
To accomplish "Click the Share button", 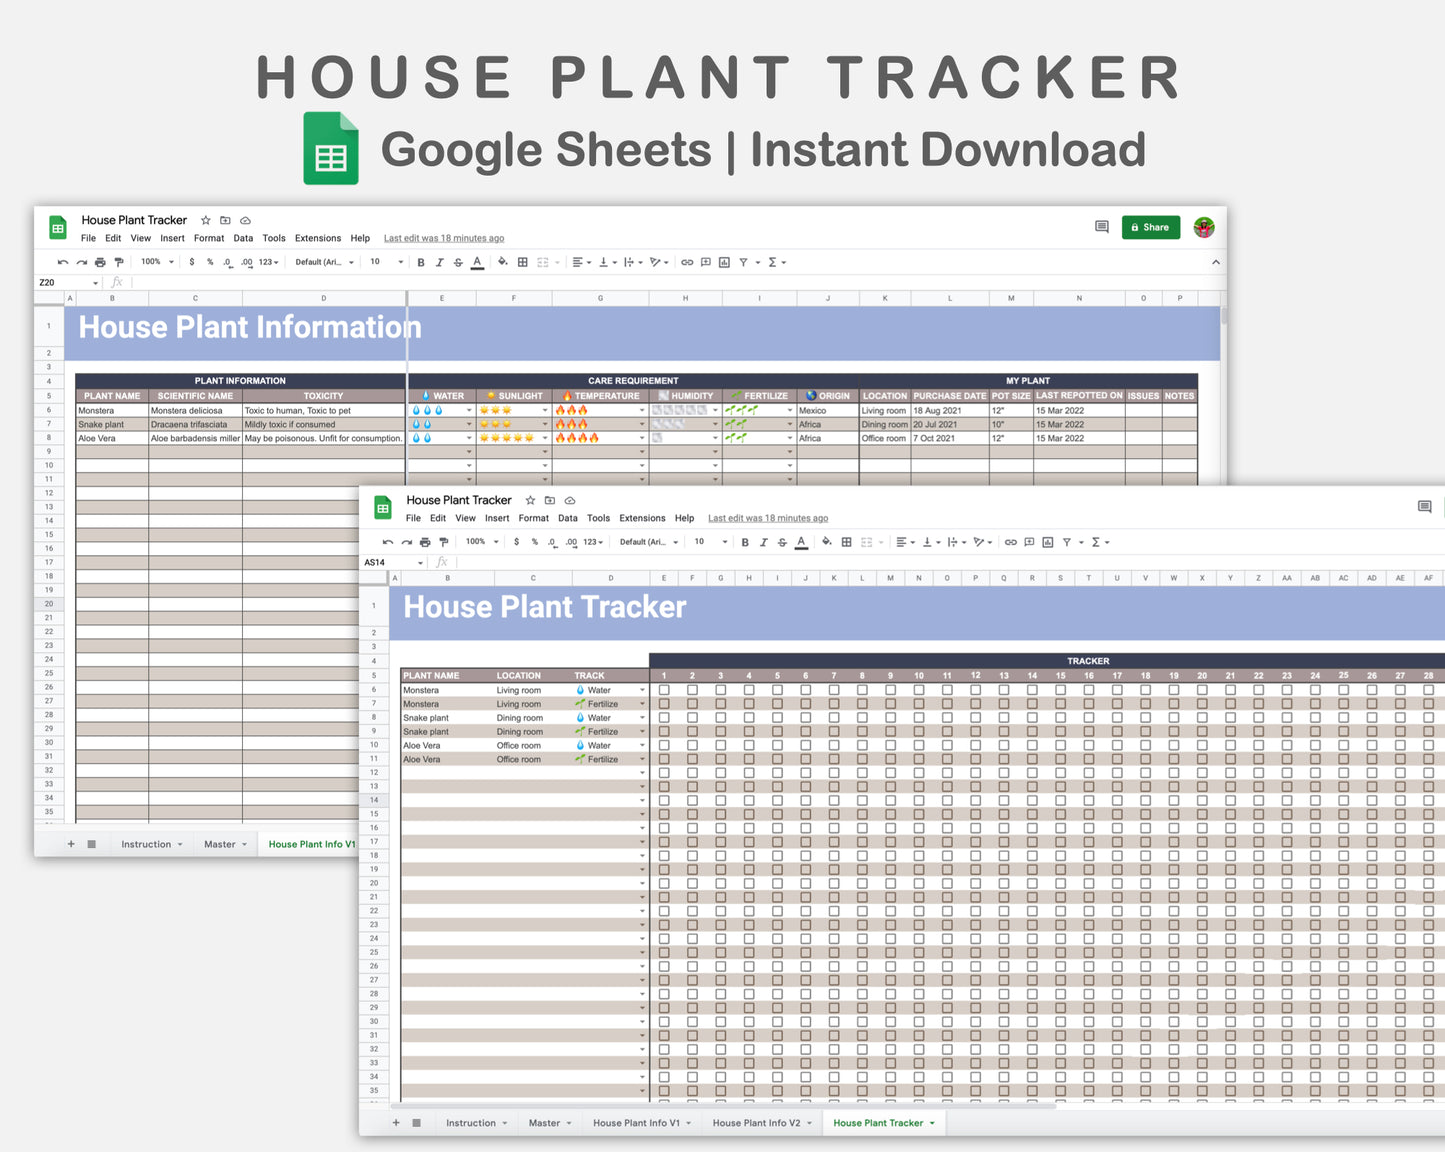I will [x=1150, y=227].
